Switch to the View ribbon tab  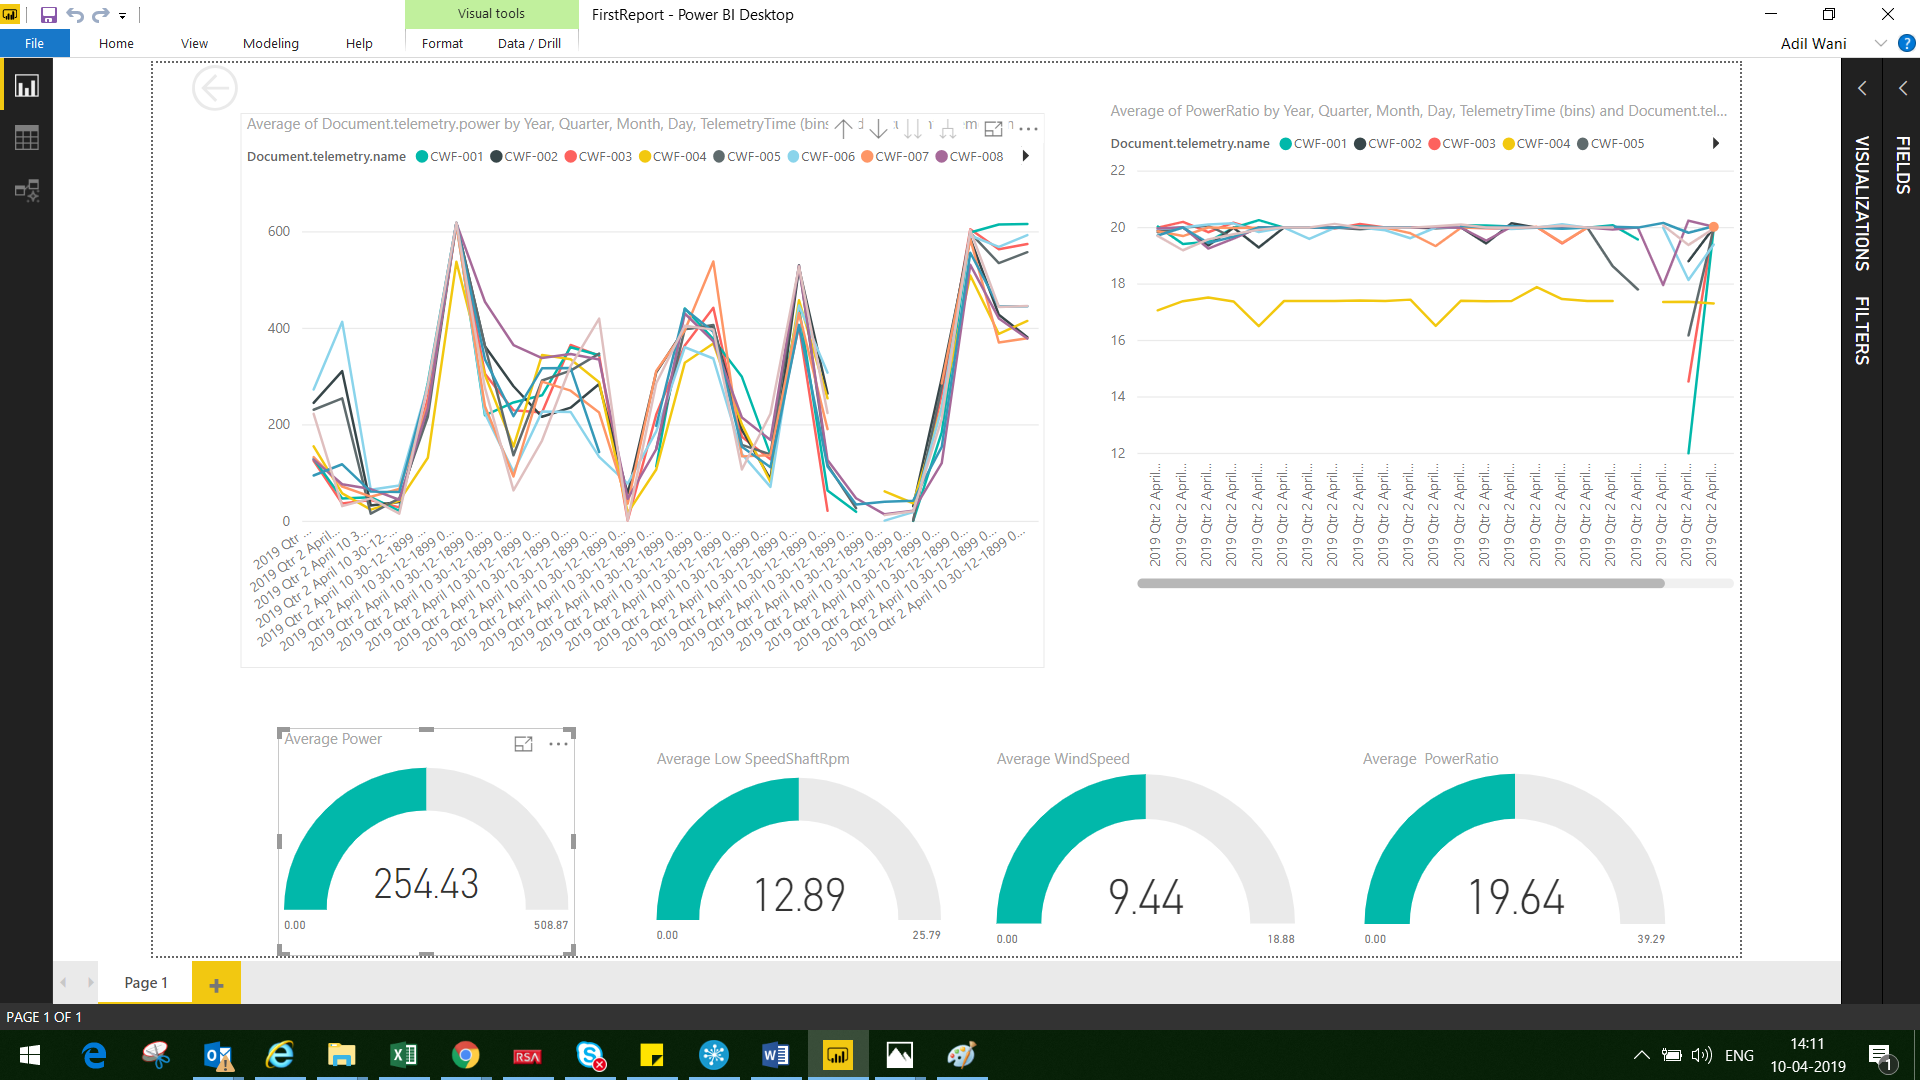click(x=194, y=43)
